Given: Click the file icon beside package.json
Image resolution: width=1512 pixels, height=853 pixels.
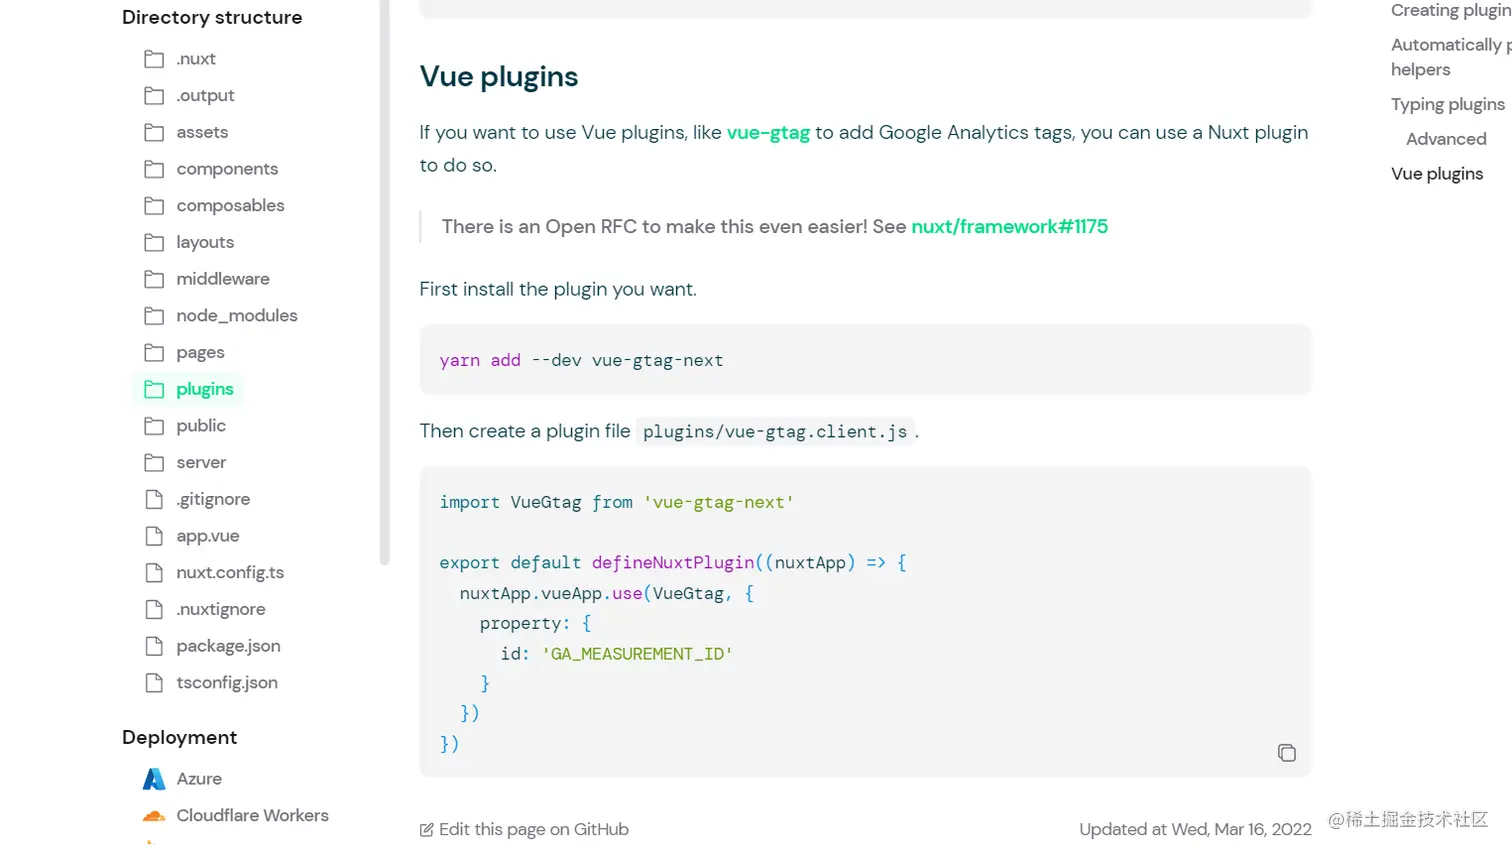Looking at the screenshot, I should point(154,646).
